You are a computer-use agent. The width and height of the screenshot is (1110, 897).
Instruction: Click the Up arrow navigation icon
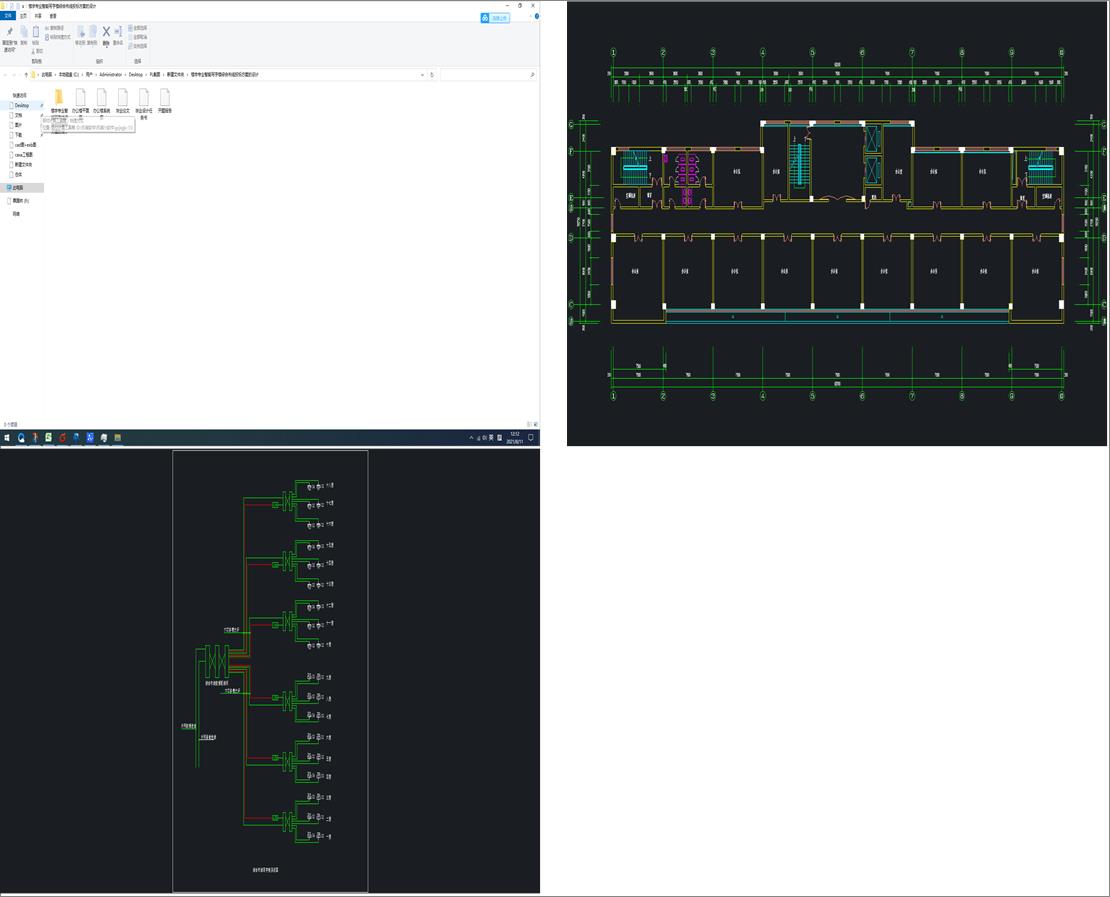tap(25, 75)
